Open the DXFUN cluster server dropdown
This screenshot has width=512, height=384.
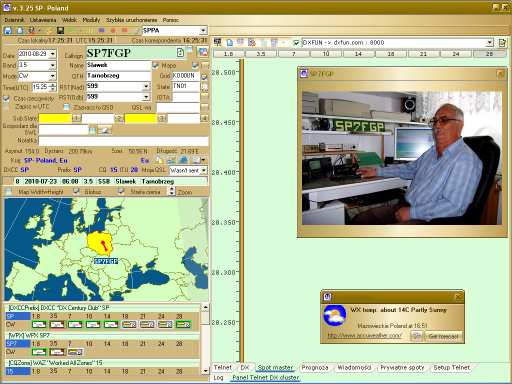pos(489,43)
